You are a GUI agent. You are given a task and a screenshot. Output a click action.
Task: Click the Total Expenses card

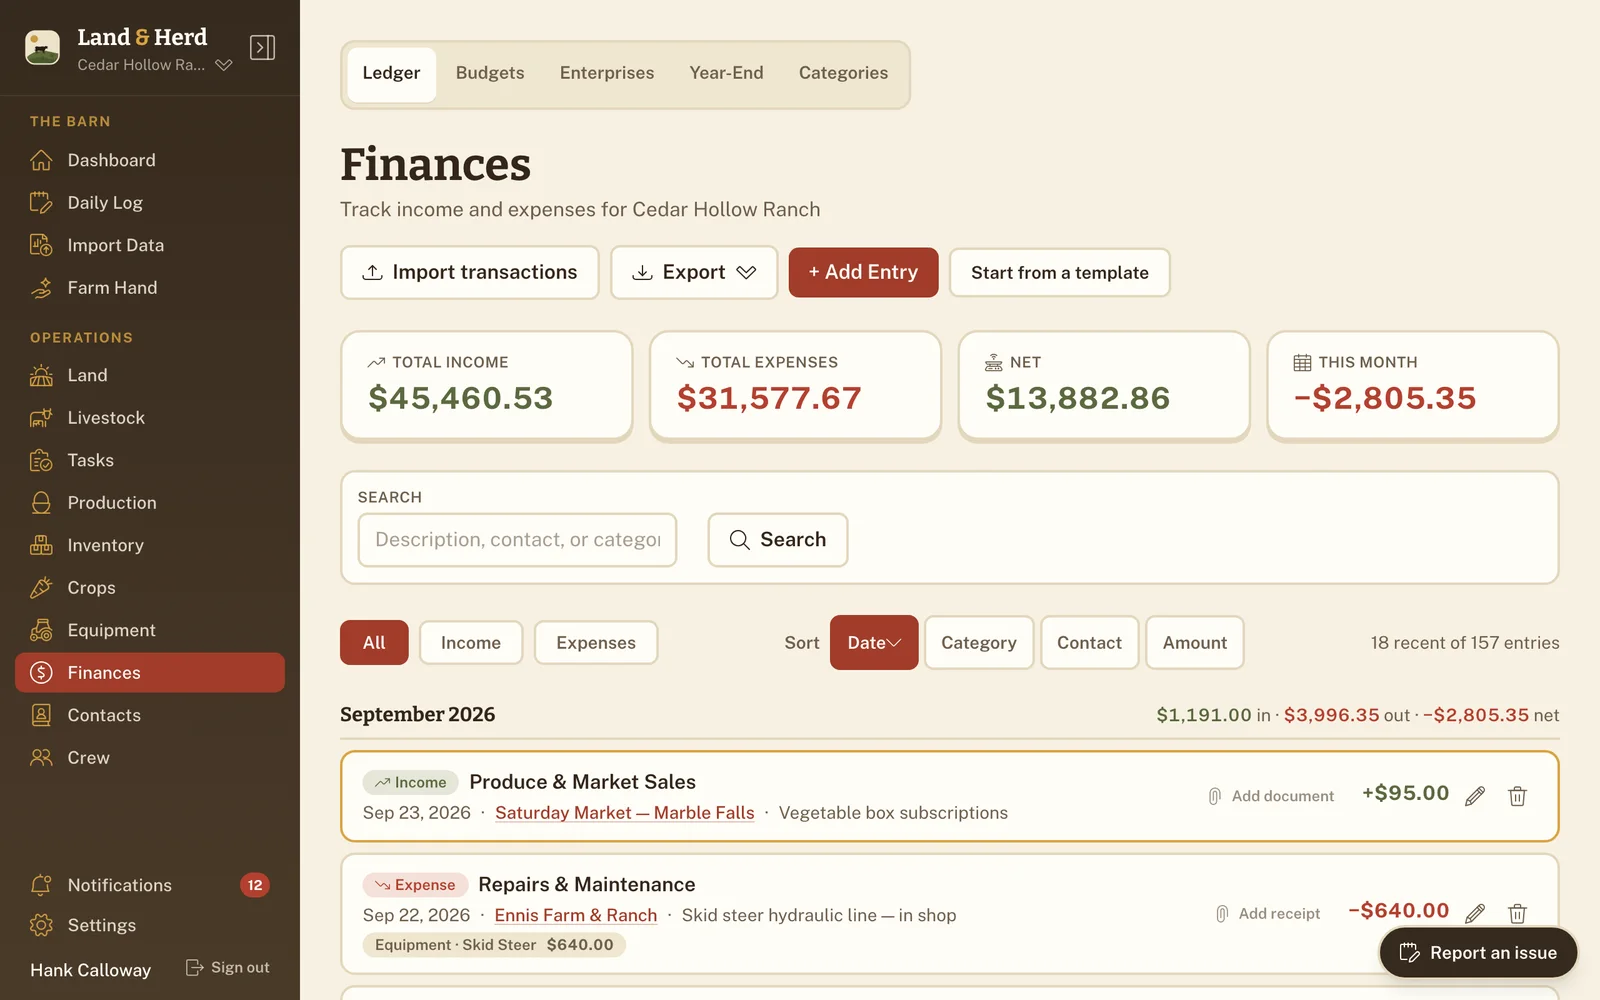(x=795, y=385)
